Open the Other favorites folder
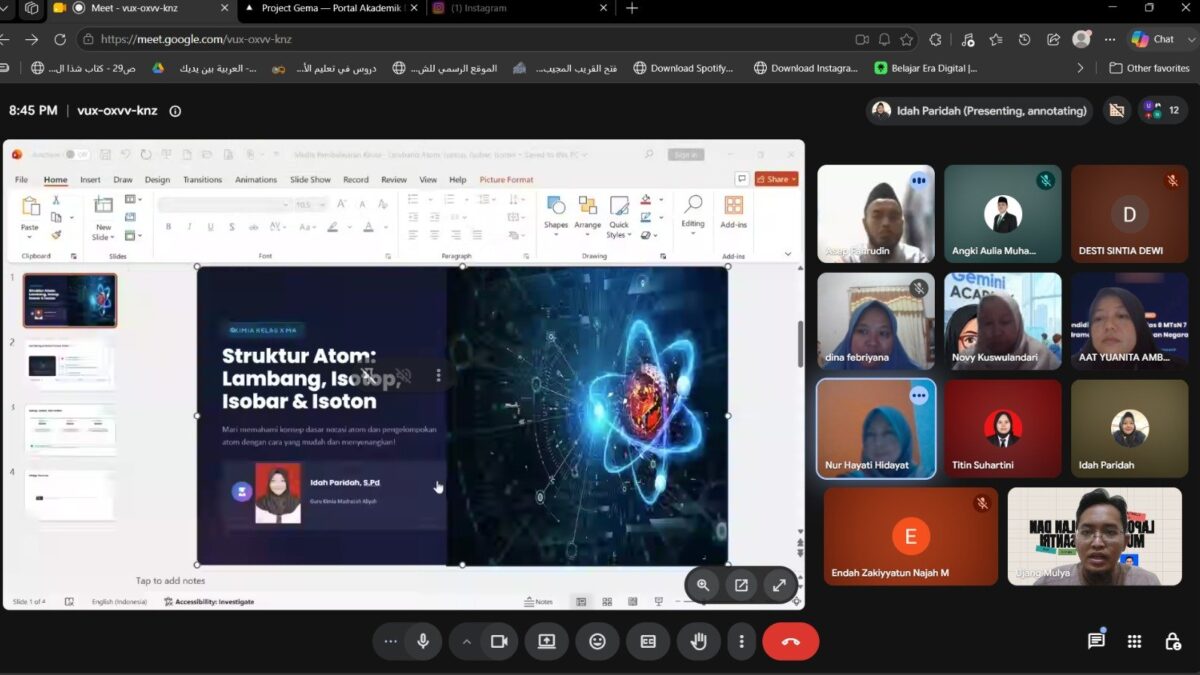The image size is (1200, 675). [1149, 68]
